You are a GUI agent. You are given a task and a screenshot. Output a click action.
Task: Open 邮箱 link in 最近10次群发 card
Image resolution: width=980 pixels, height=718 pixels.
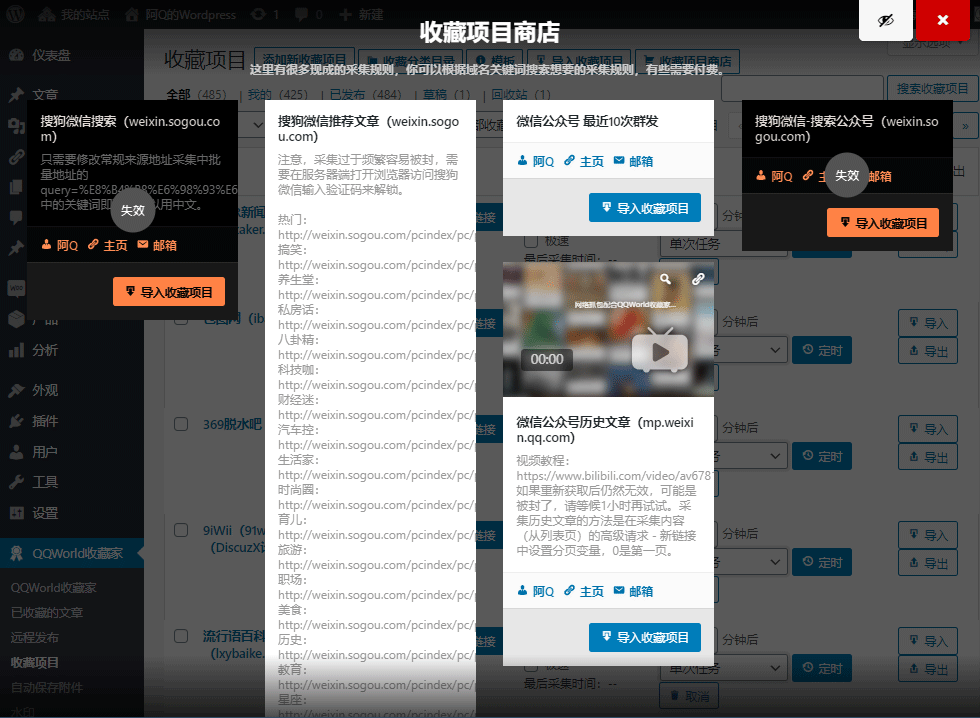point(633,161)
